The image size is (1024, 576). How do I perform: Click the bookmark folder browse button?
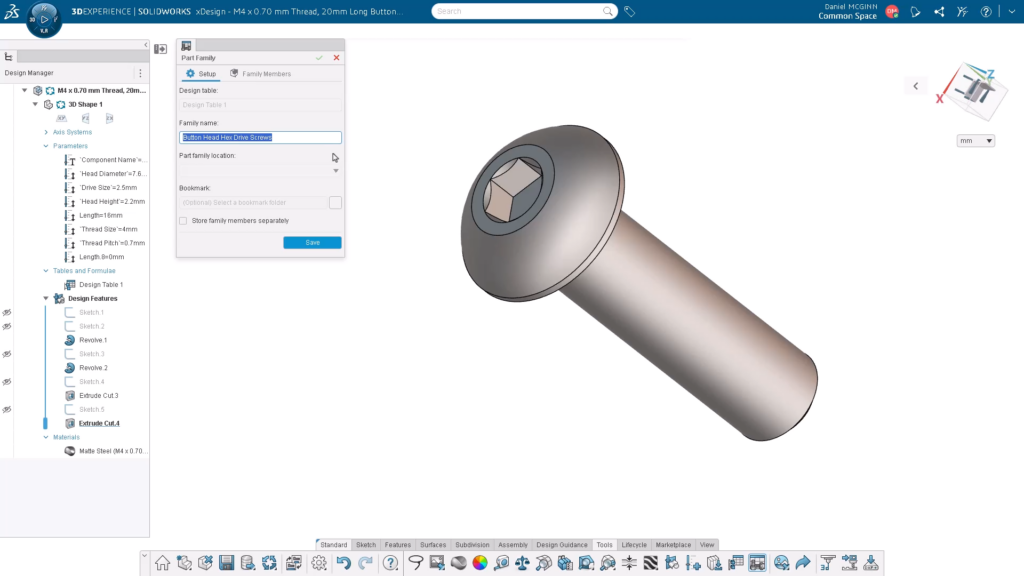[x=335, y=202]
